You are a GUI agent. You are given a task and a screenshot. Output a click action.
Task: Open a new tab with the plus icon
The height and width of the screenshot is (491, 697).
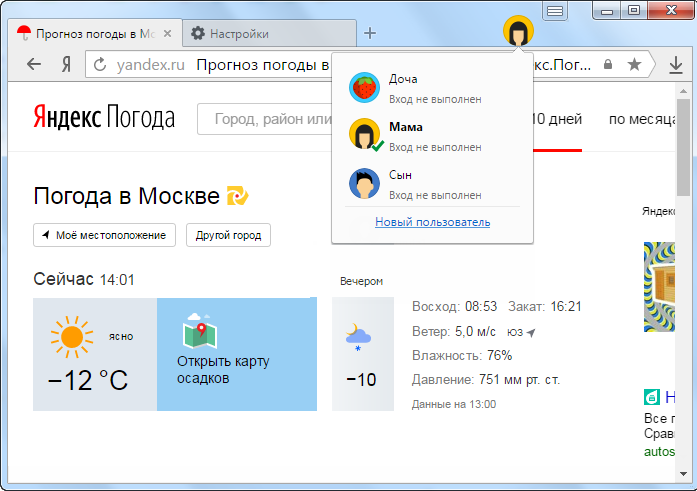click(370, 33)
